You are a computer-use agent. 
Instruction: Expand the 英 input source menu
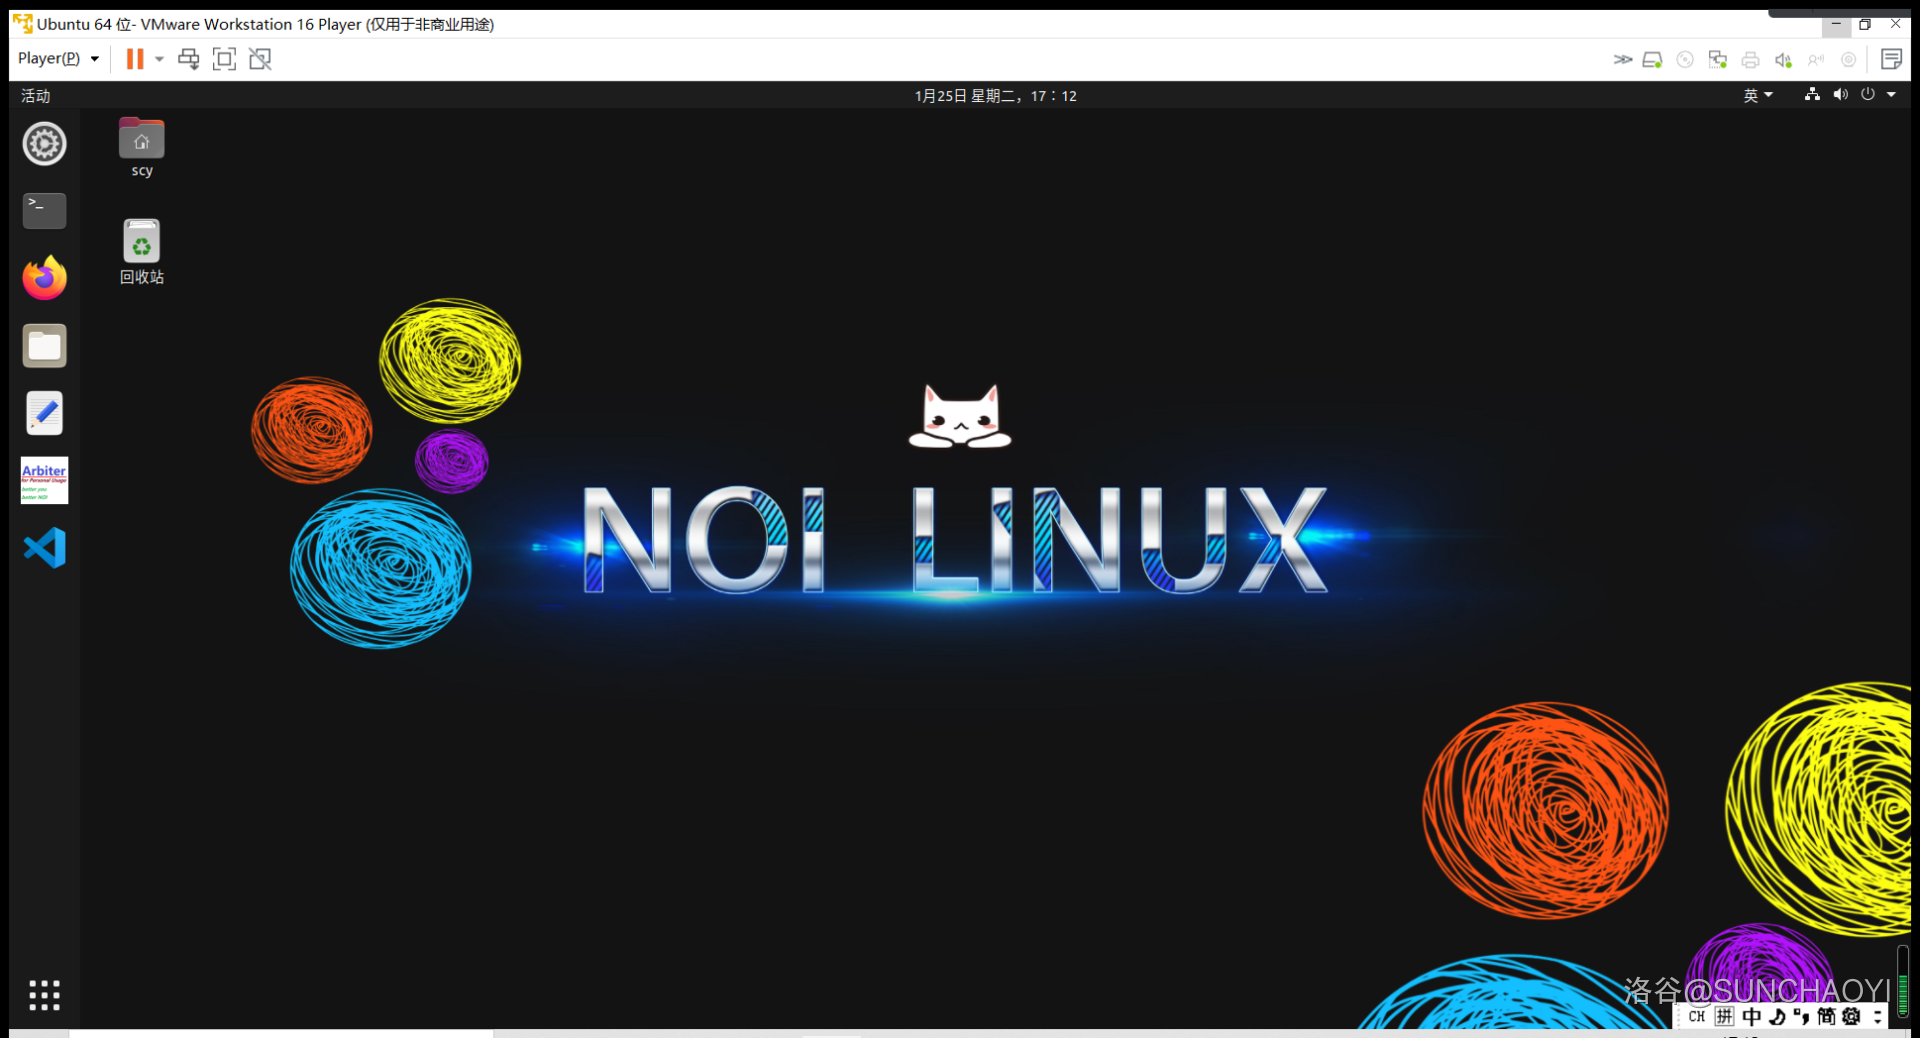pyautogui.click(x=1757, y=96)
